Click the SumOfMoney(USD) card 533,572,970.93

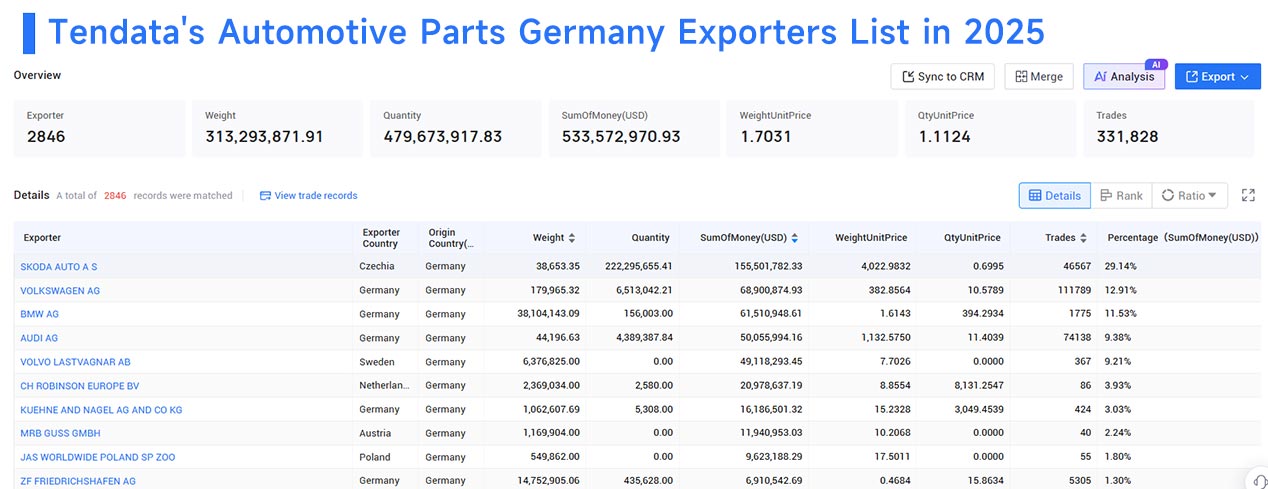(634, 128)
